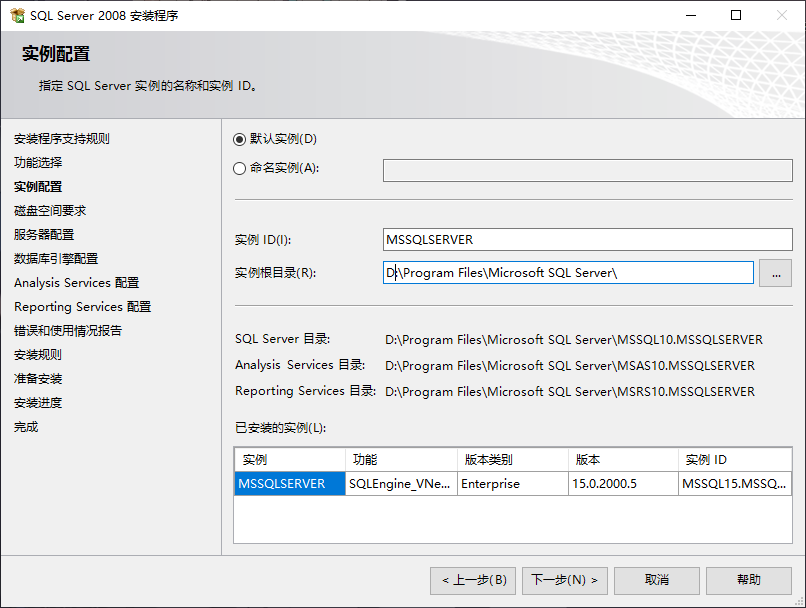Image resolution: width=806 pixels, height=608 pixels.
Task: Go to 磁盘空间要求 step
Action: 50,211
